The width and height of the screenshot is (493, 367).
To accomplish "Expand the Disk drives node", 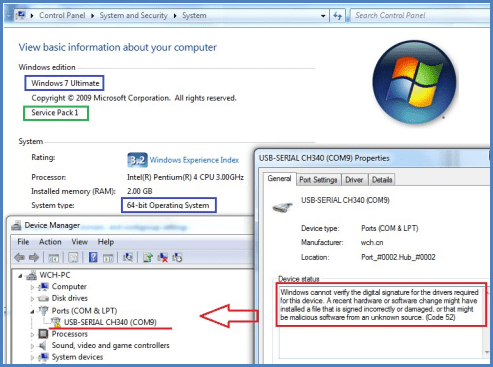I will (x=33, y=299).
